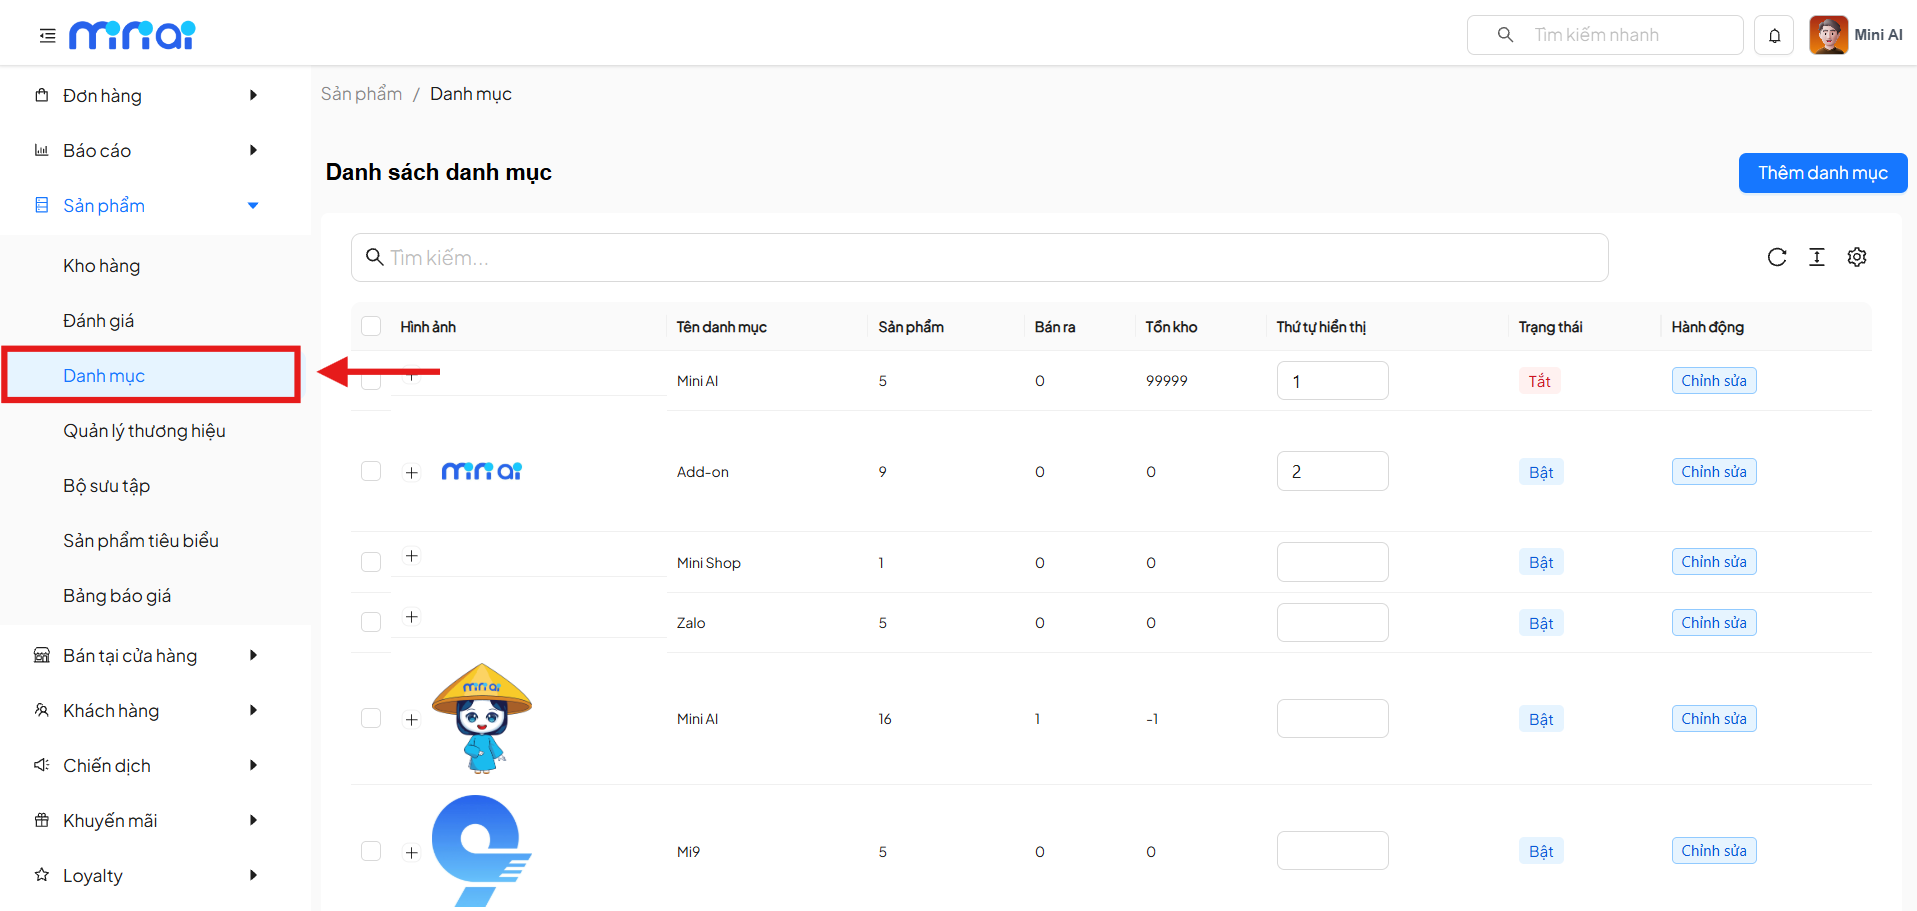Select the Mini Shop row checkbox
1917x911 pixels.
click(371, 562)
